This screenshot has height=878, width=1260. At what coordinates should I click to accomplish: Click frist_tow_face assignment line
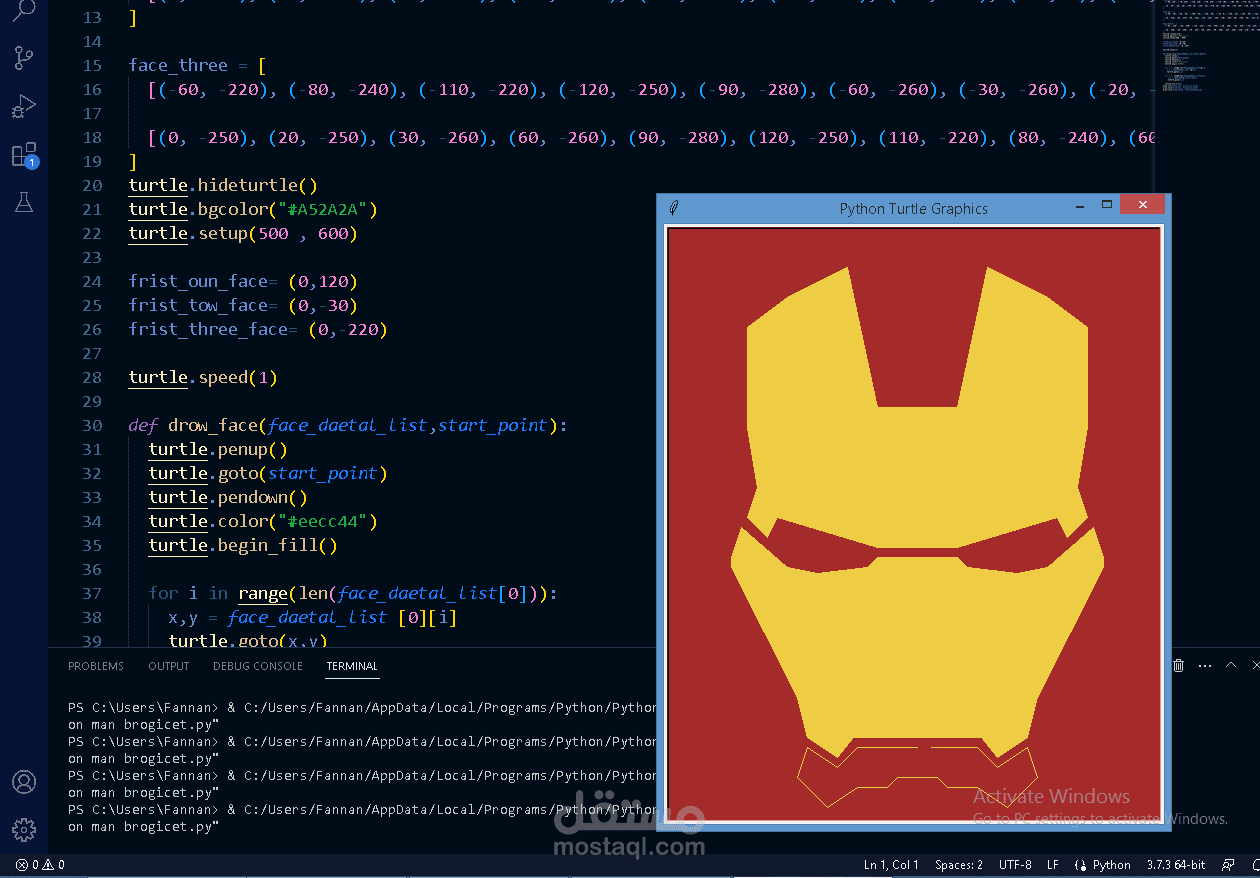pos(243,305)
